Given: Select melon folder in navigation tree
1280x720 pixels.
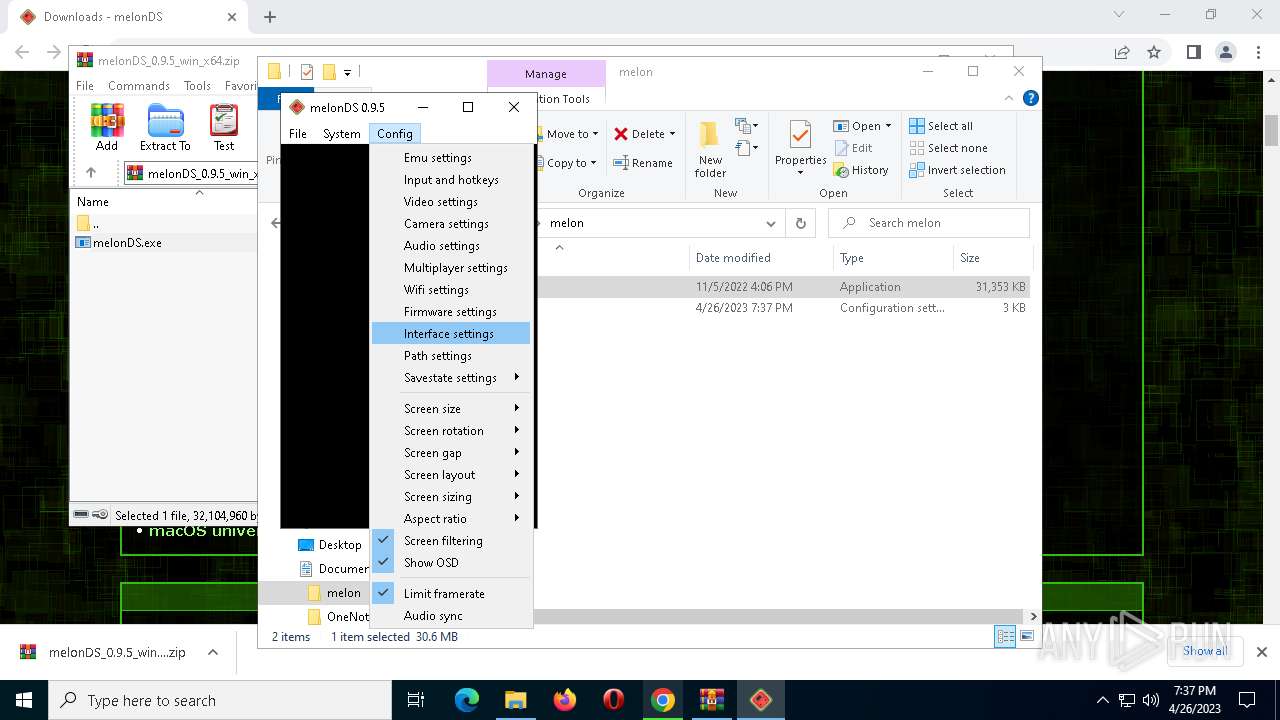Looking at the screenshot, I should click(x=343, y=593).
